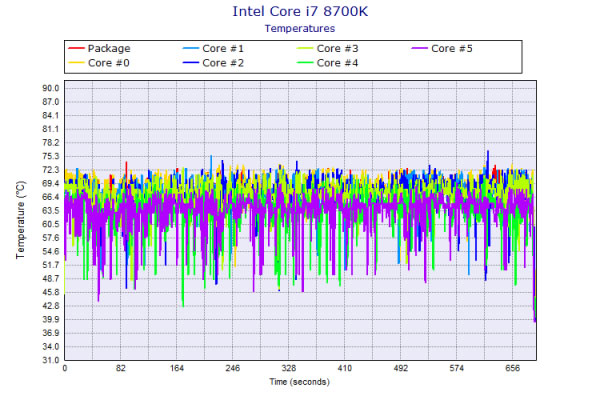Click the light blue Core #1 legend line
The image size is (600, 400).
191,48
